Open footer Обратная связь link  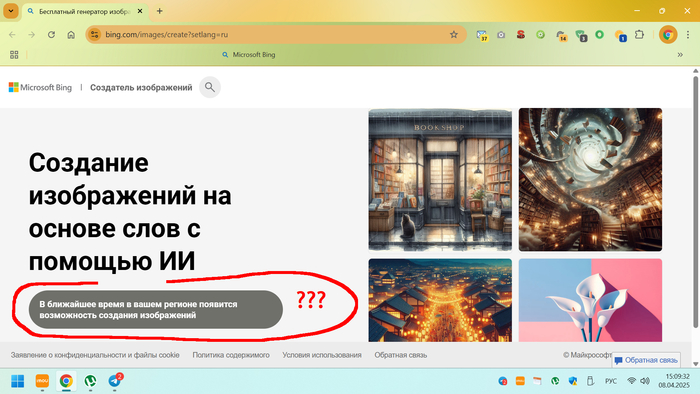coord(400,355)
